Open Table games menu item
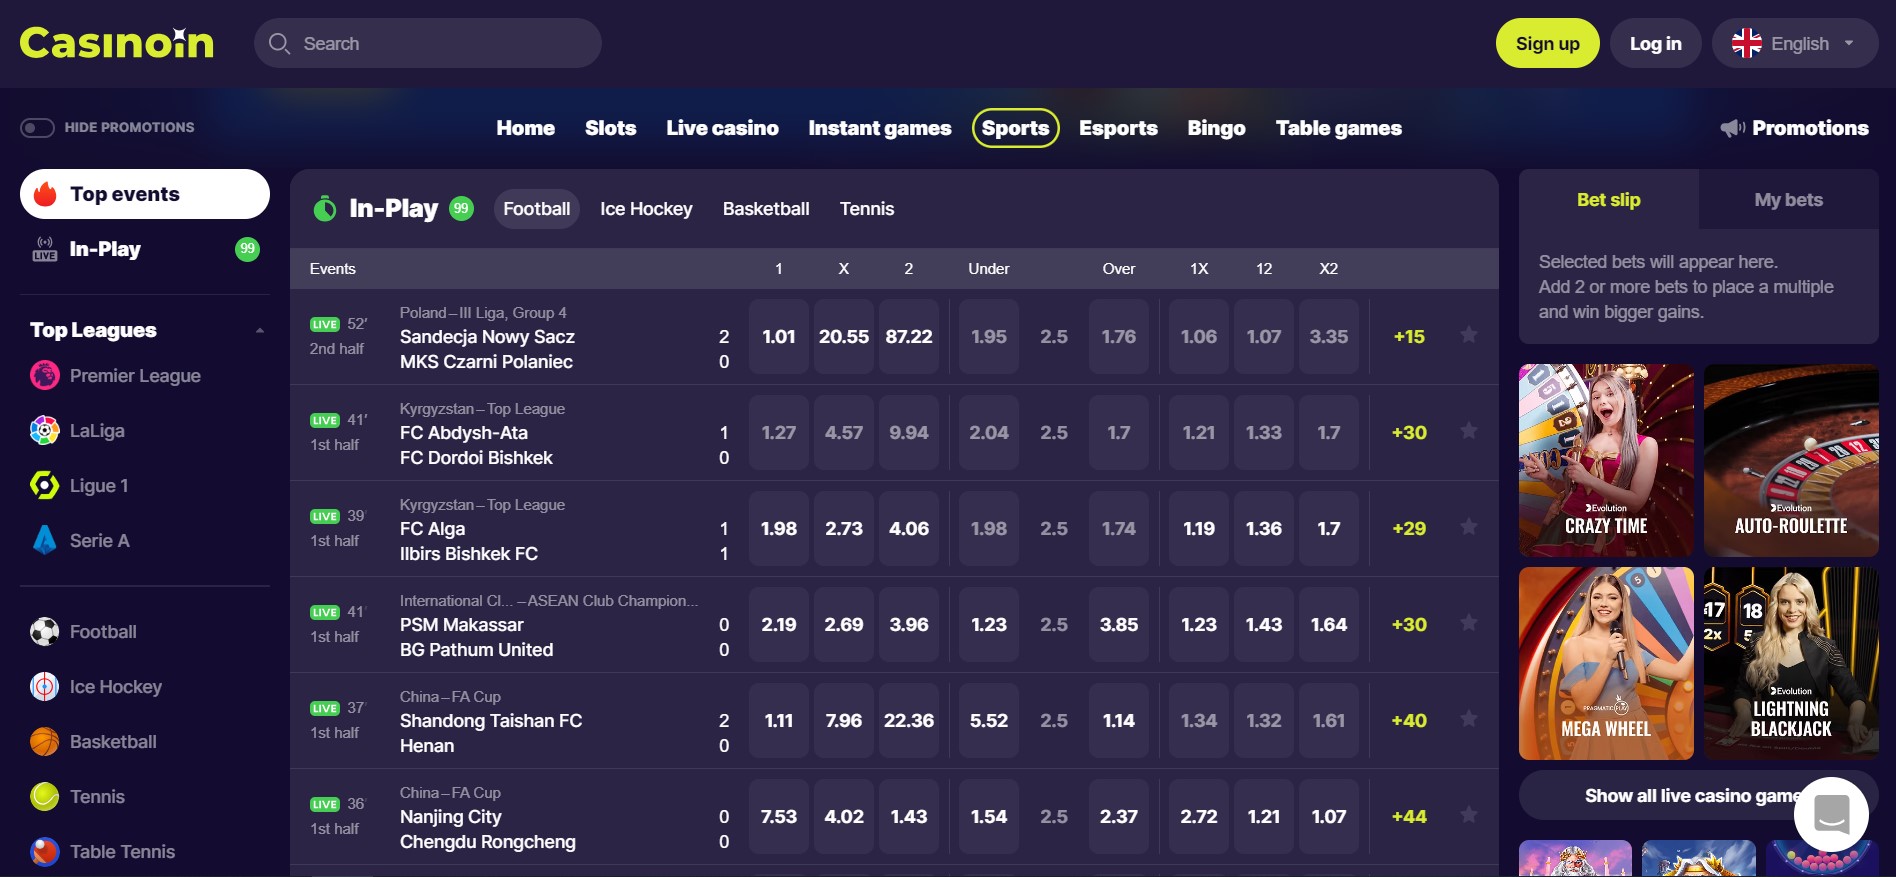The width and height of the screenshot is (1896, 877). tap(1339, 128)
